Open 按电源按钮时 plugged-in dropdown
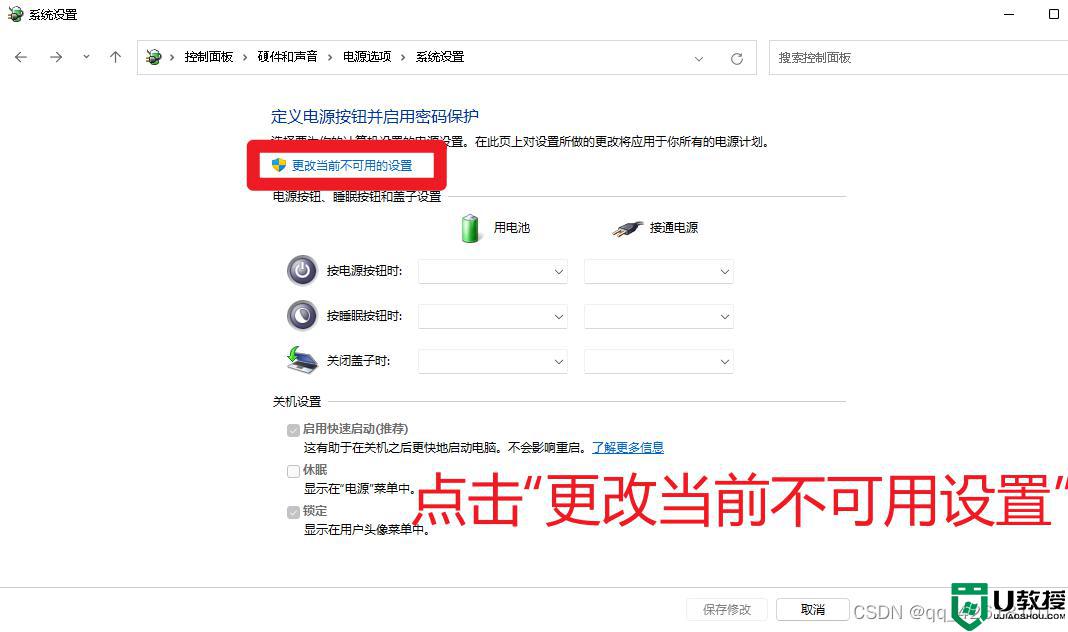1068x632 pixels. tap(659, 272)
